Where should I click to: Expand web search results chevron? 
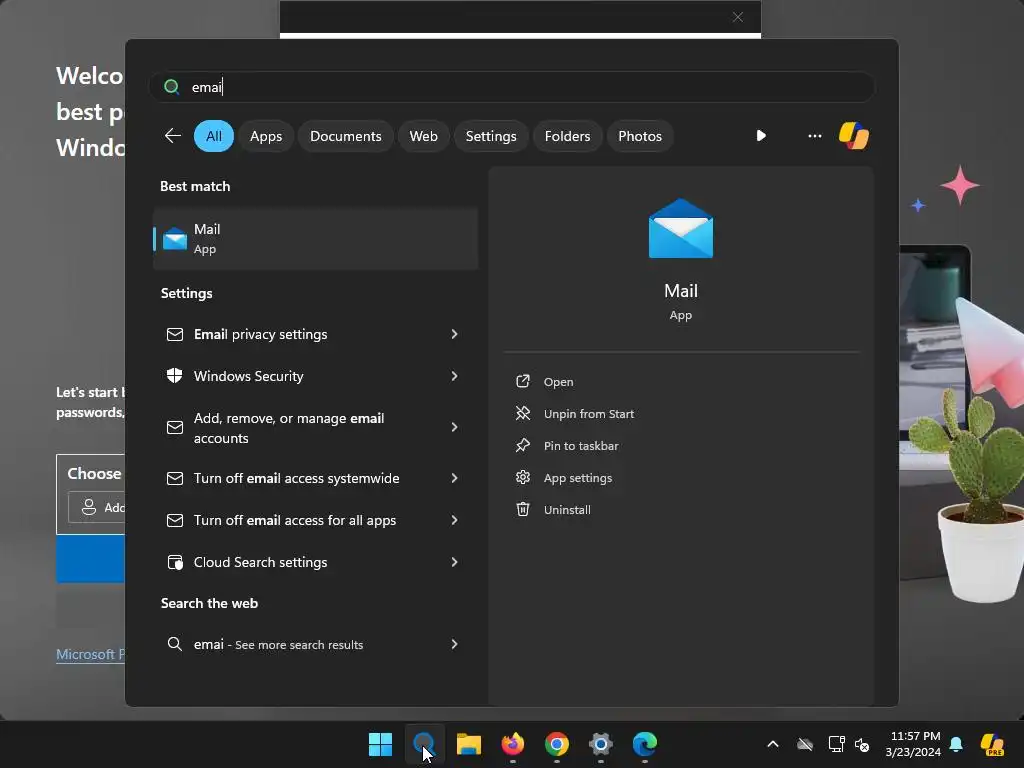[455, 645]
